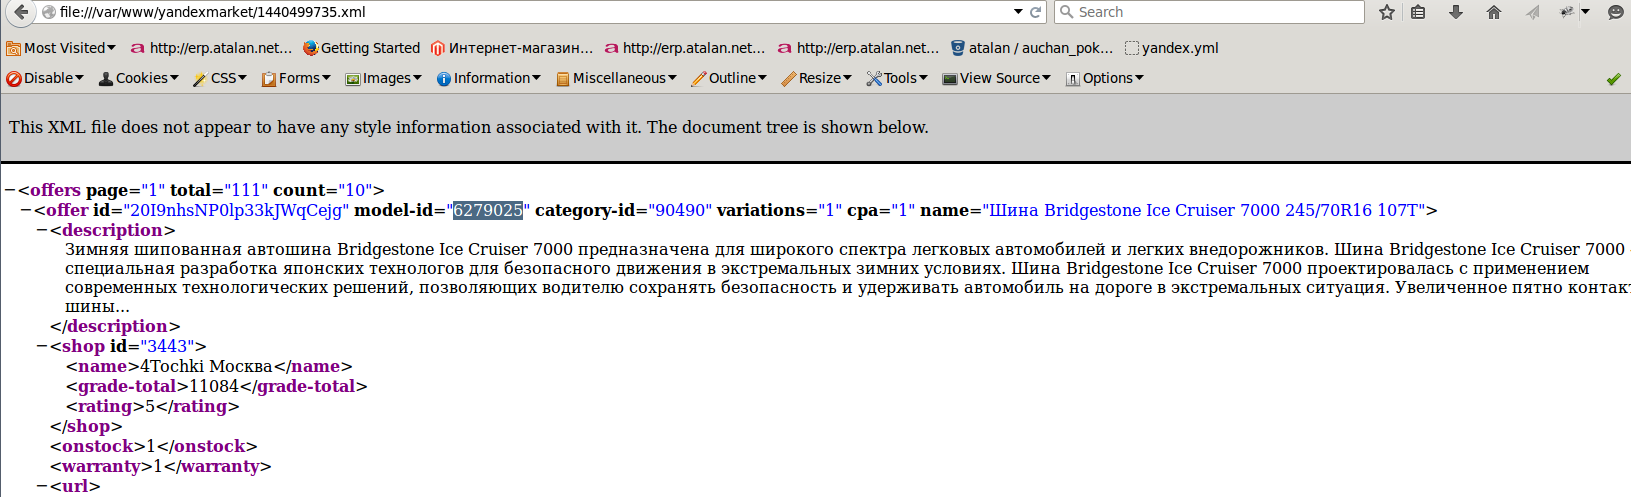Click the count attribute value "10"
The image size is (1631, 497).
354,190
